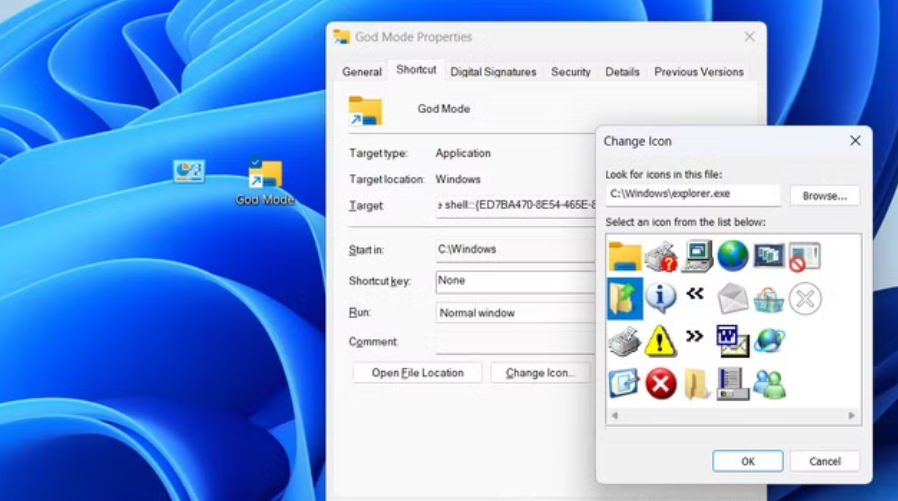
Task: Switch to the General tab
Action: (362, 72)
